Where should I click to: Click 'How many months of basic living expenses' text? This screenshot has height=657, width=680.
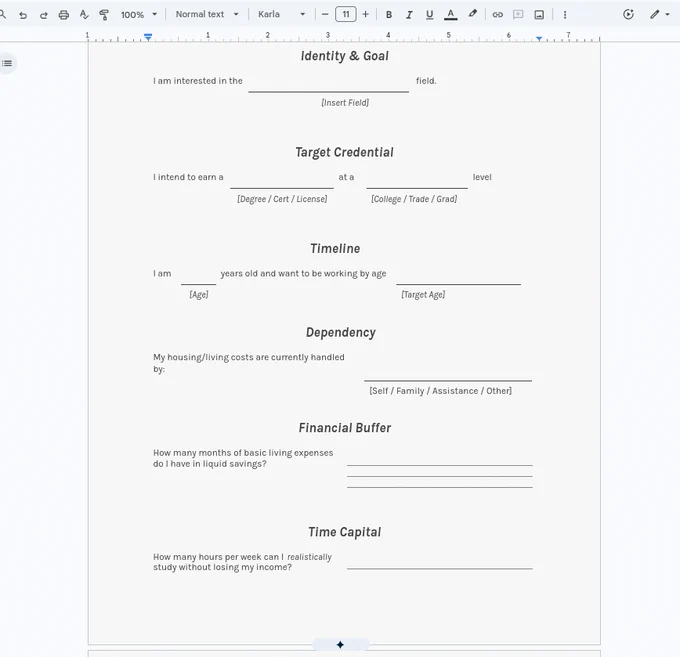243,453
